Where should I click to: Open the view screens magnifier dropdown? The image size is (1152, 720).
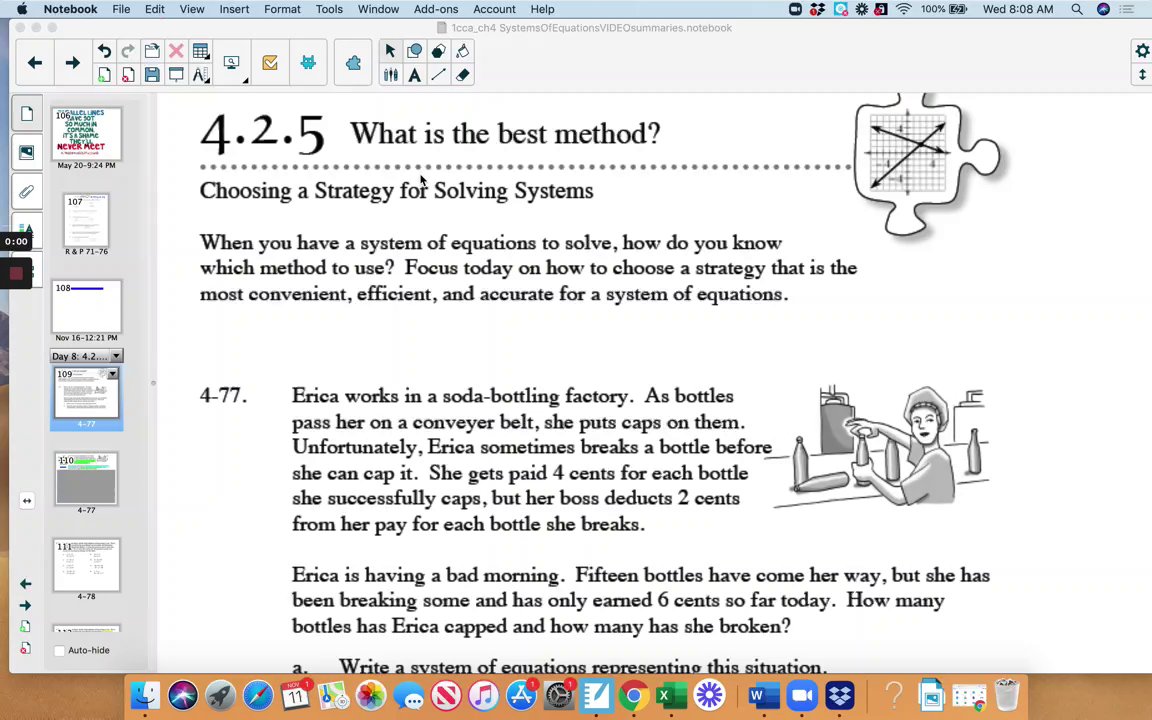coord(233,64)
